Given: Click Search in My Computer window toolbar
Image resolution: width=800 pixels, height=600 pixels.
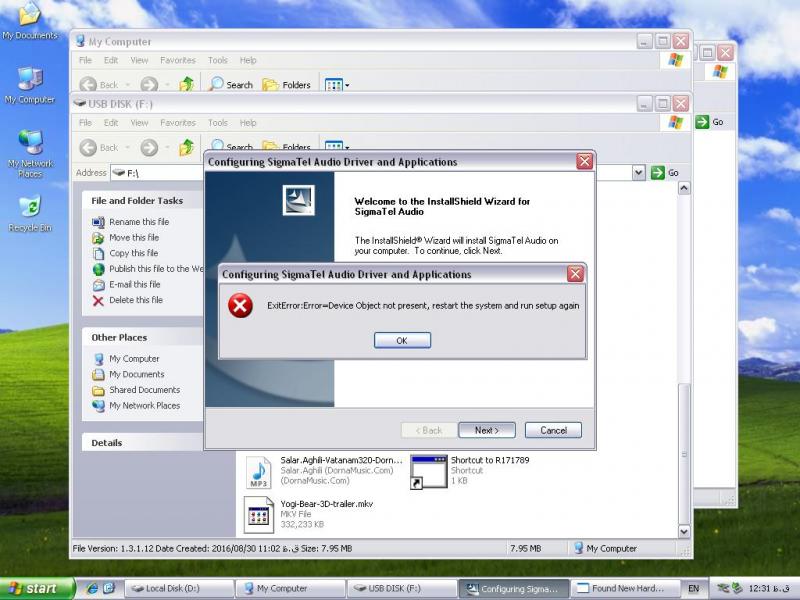Looking at the screenshot, I should (x=231, y=84).
